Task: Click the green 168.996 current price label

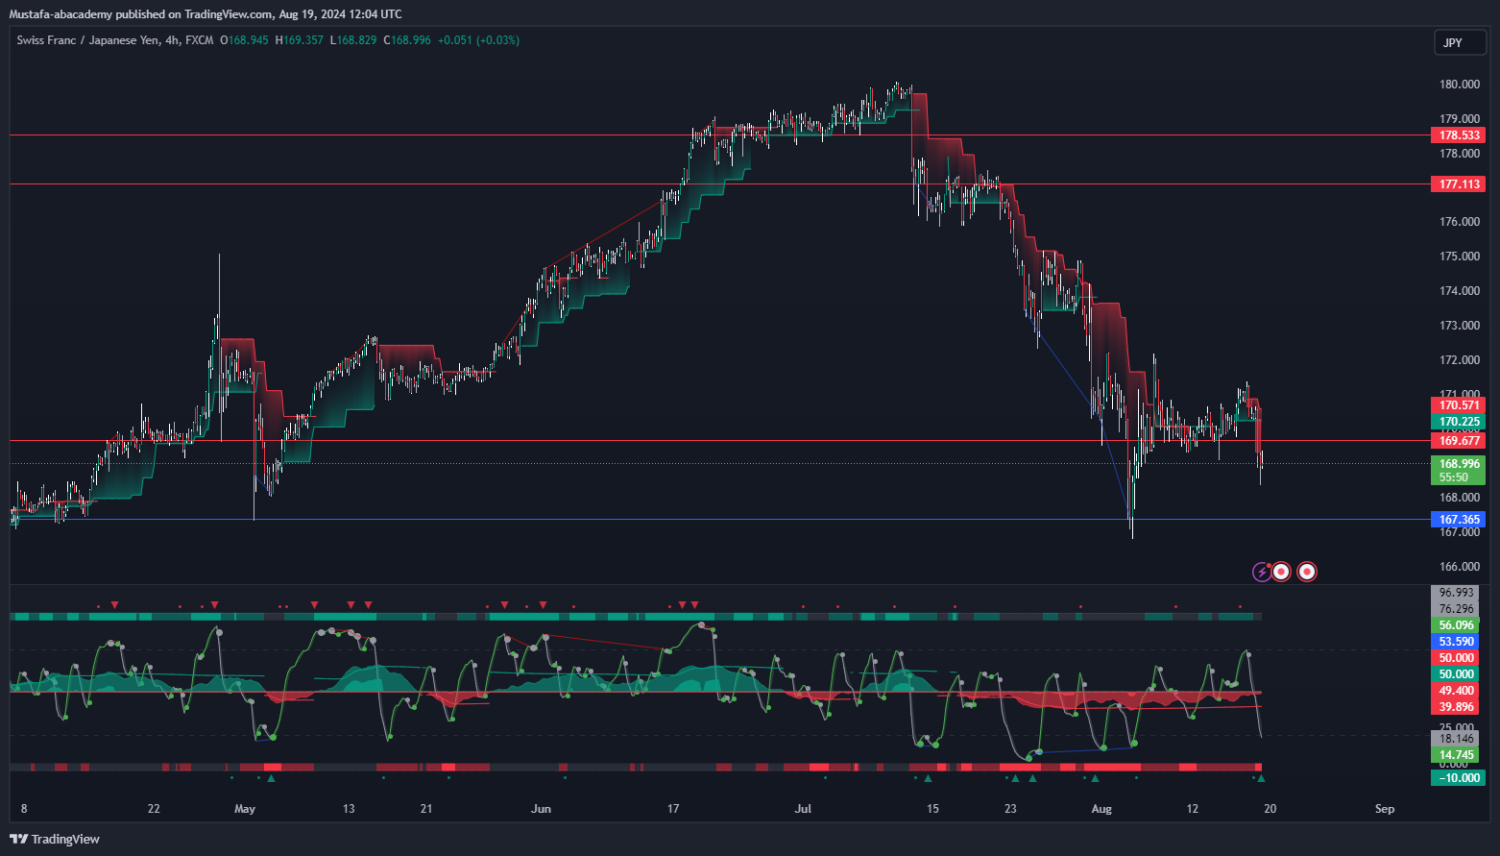Action: [1458, 464]
